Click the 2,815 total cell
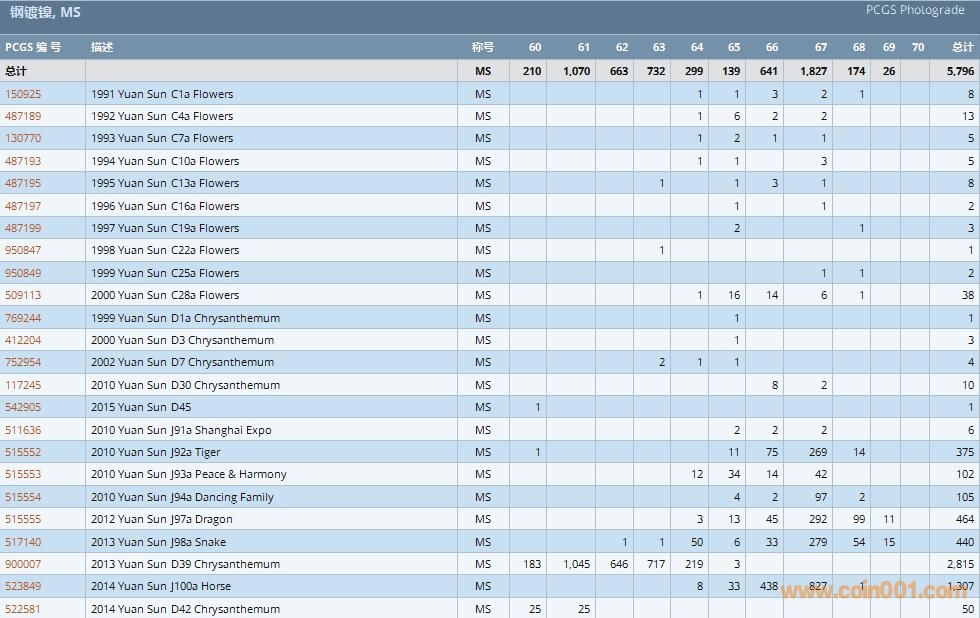Image resolution: width=980 pixels, height=618 pixels. coord(959,564)
